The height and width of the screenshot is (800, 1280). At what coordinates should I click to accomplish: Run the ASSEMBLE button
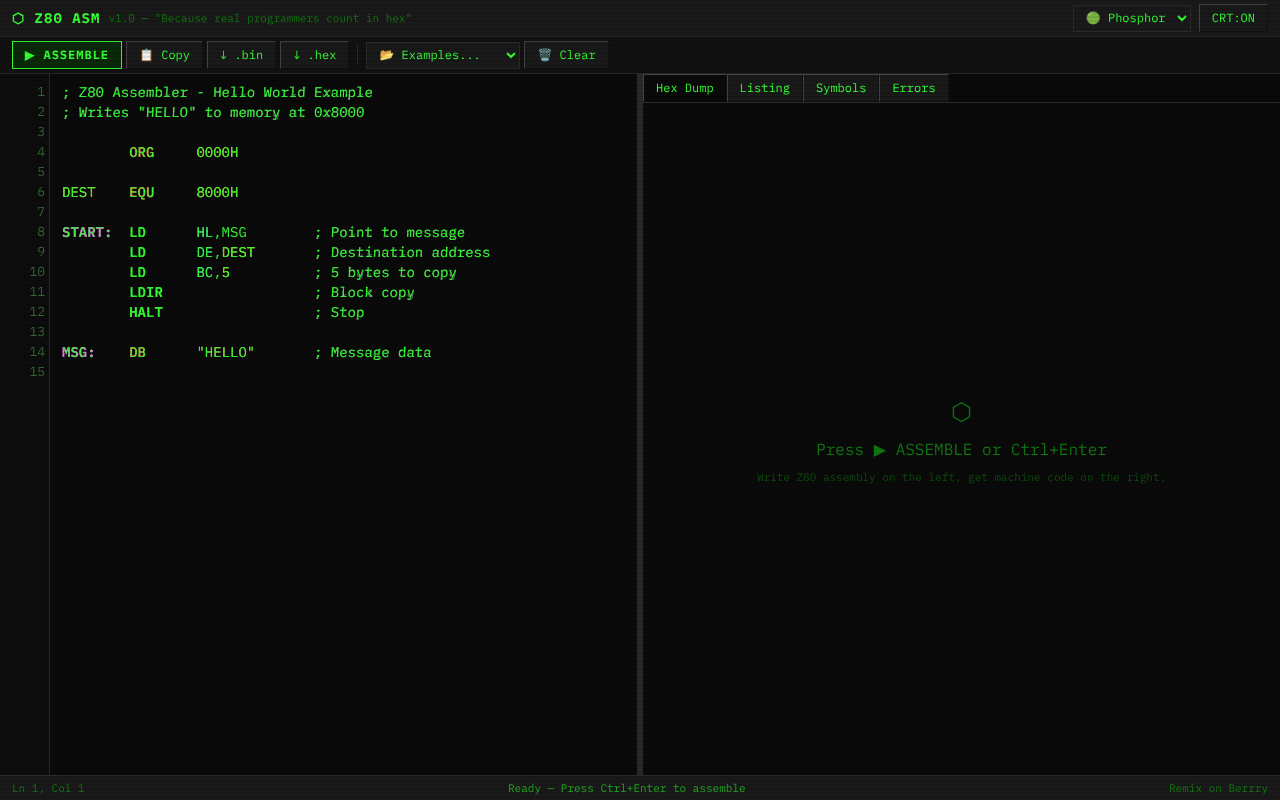[67, 55]
